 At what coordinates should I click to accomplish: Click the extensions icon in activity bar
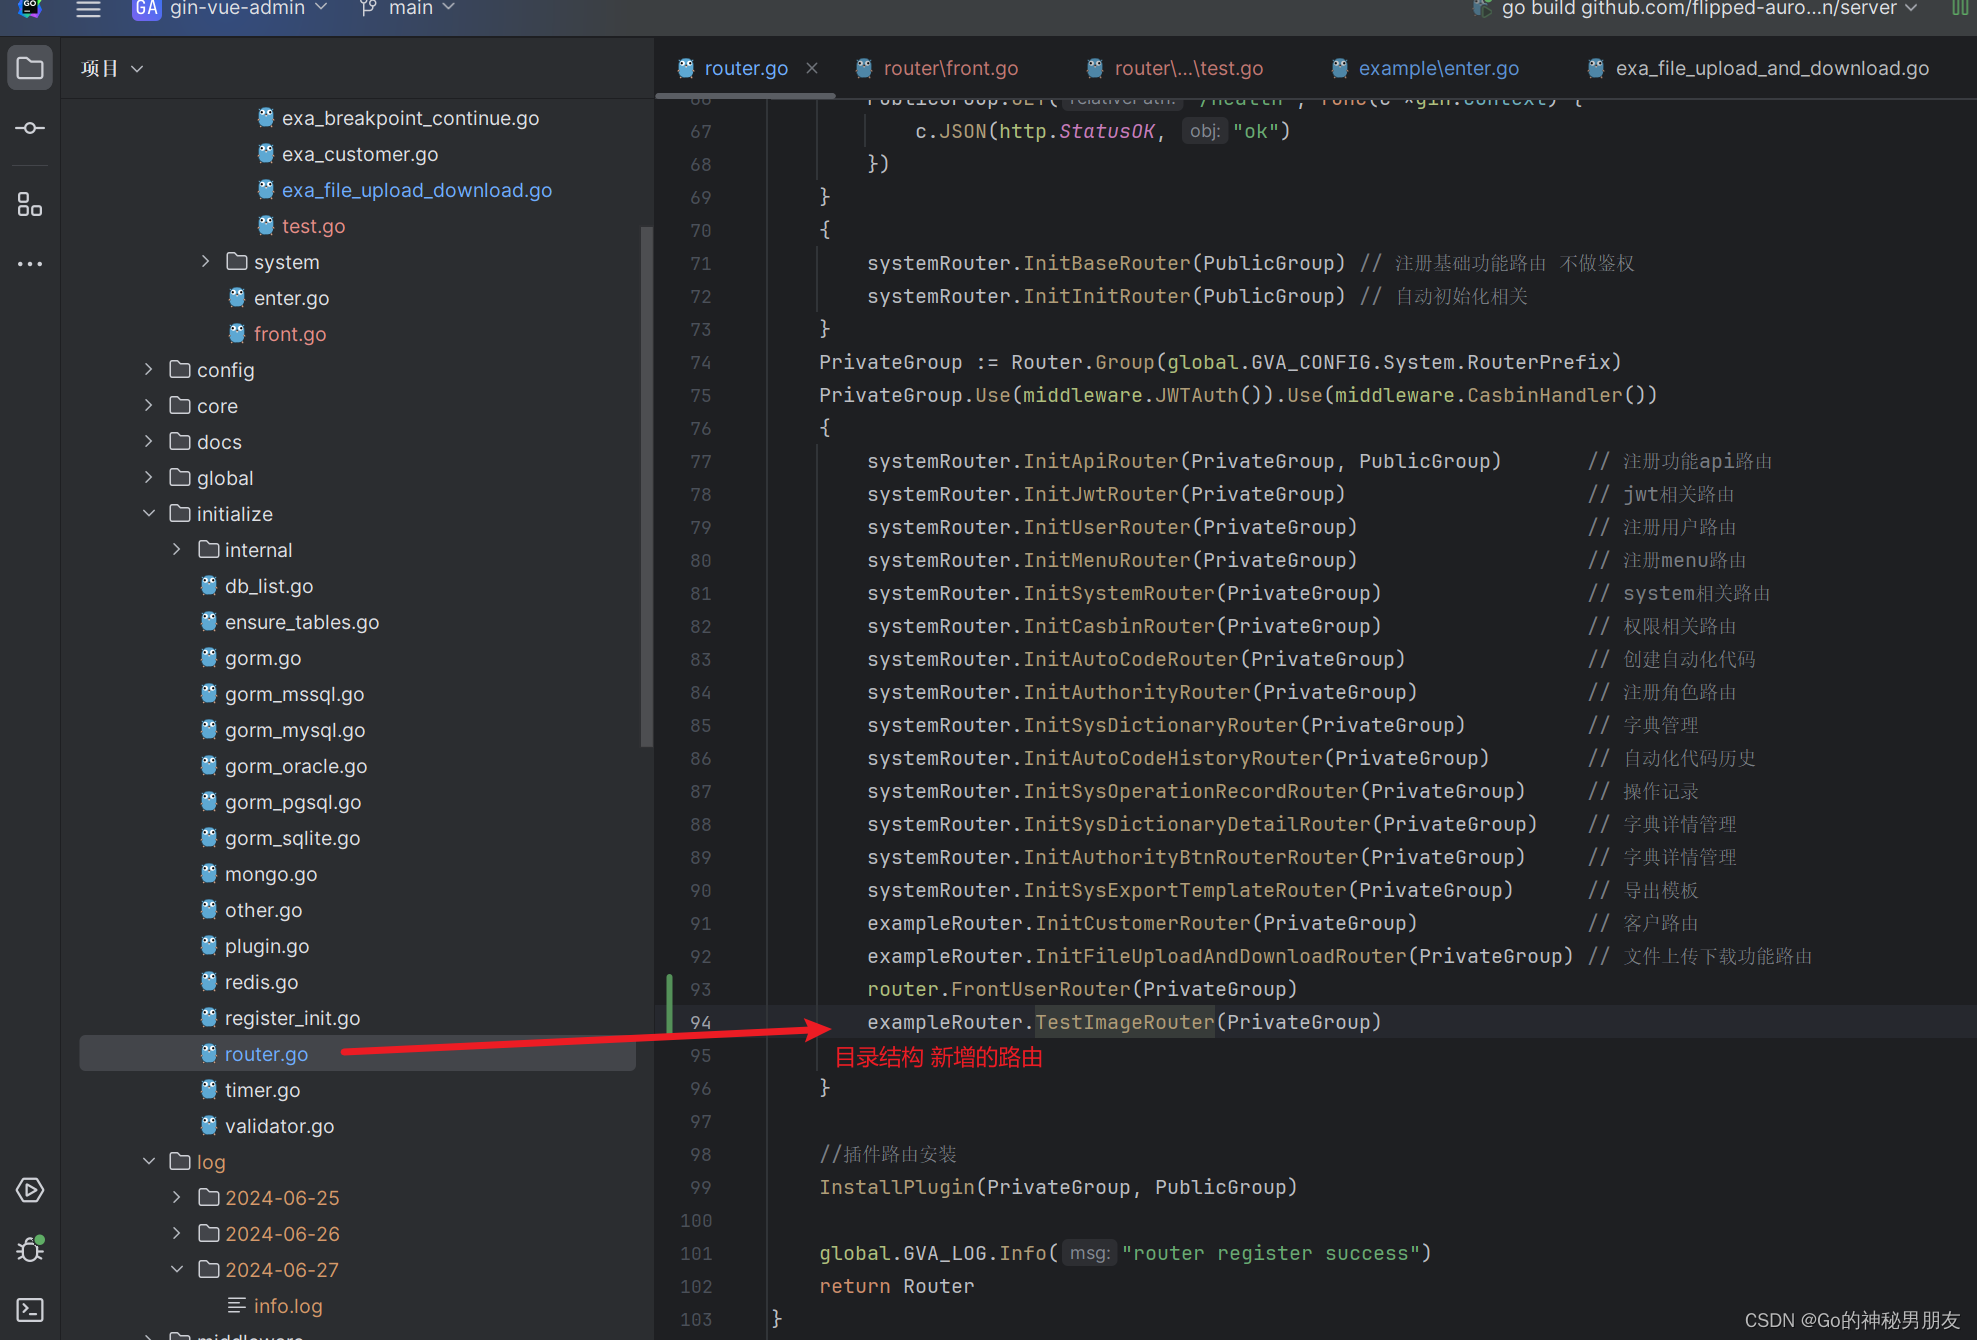[28, 208]
